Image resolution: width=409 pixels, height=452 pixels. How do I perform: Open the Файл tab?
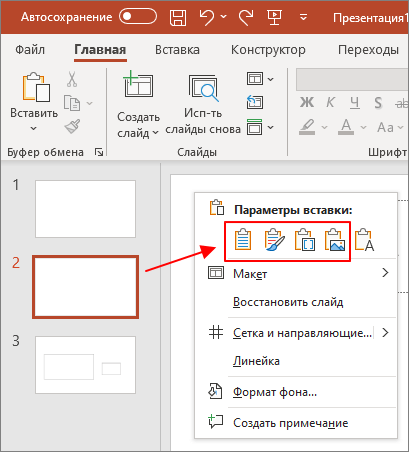pos(30,50)
